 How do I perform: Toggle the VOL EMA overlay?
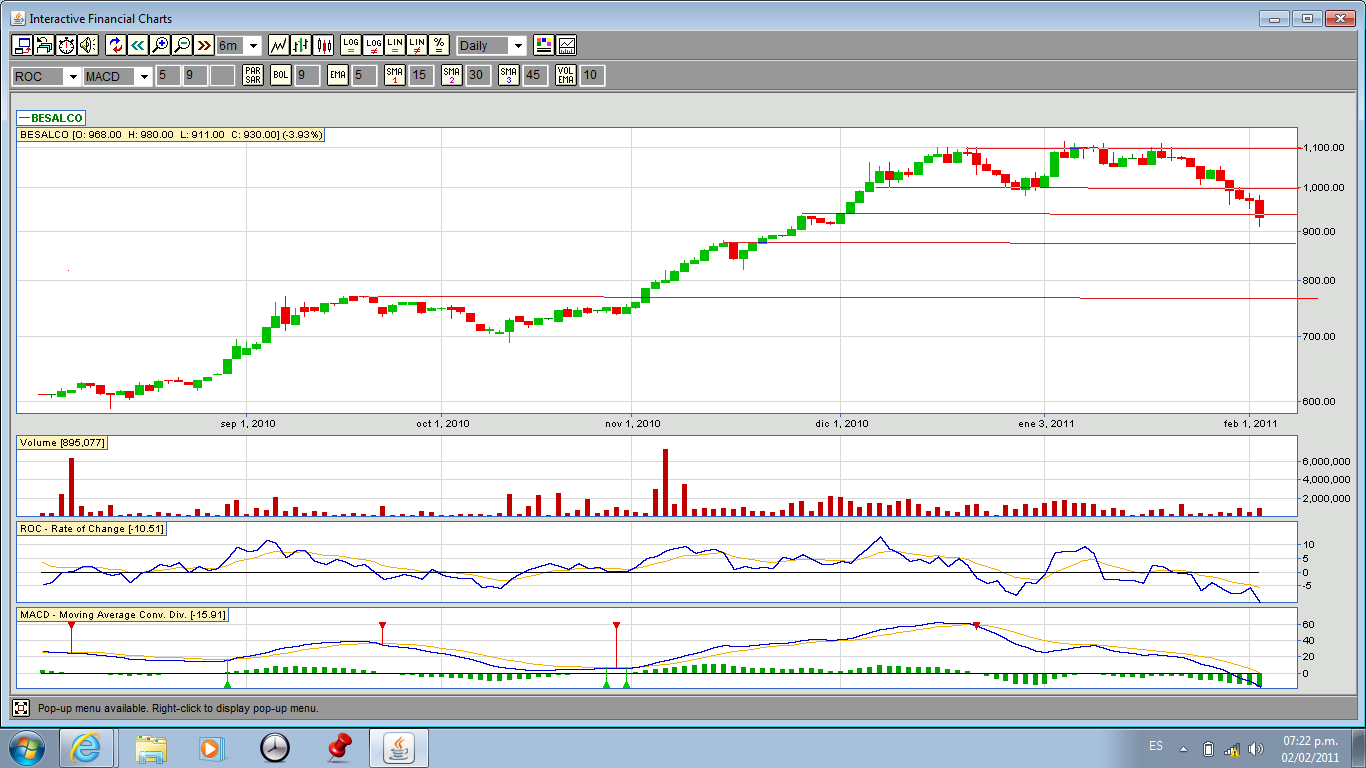(x=566, y=75)
